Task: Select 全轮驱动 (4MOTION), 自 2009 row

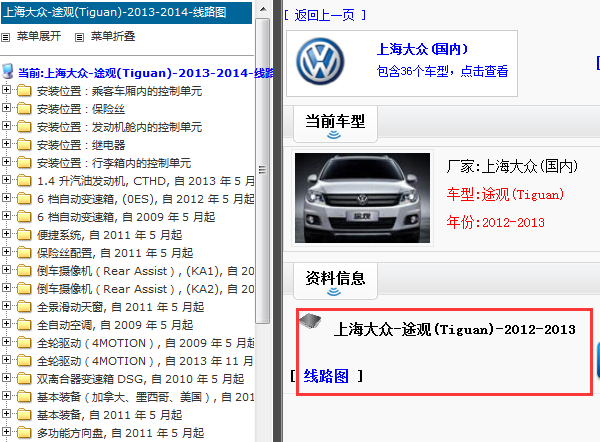Action: (145, 343)
